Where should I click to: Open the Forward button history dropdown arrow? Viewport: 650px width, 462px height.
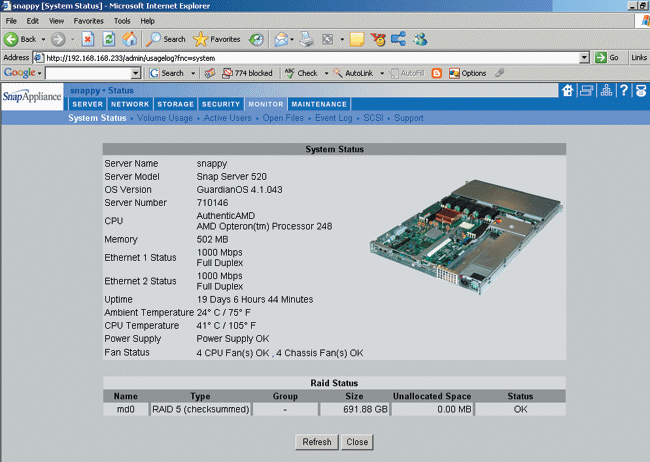tap(73, 39)
